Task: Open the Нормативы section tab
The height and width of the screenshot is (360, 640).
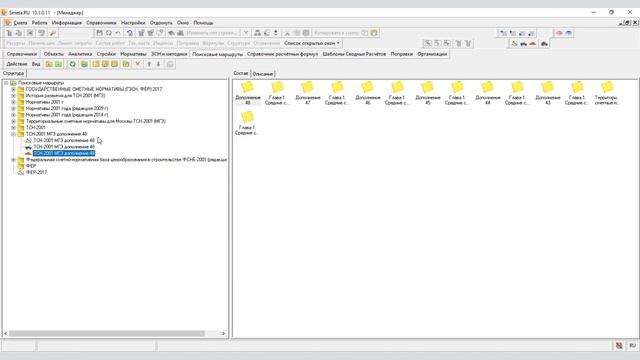Action: point(133,54)
